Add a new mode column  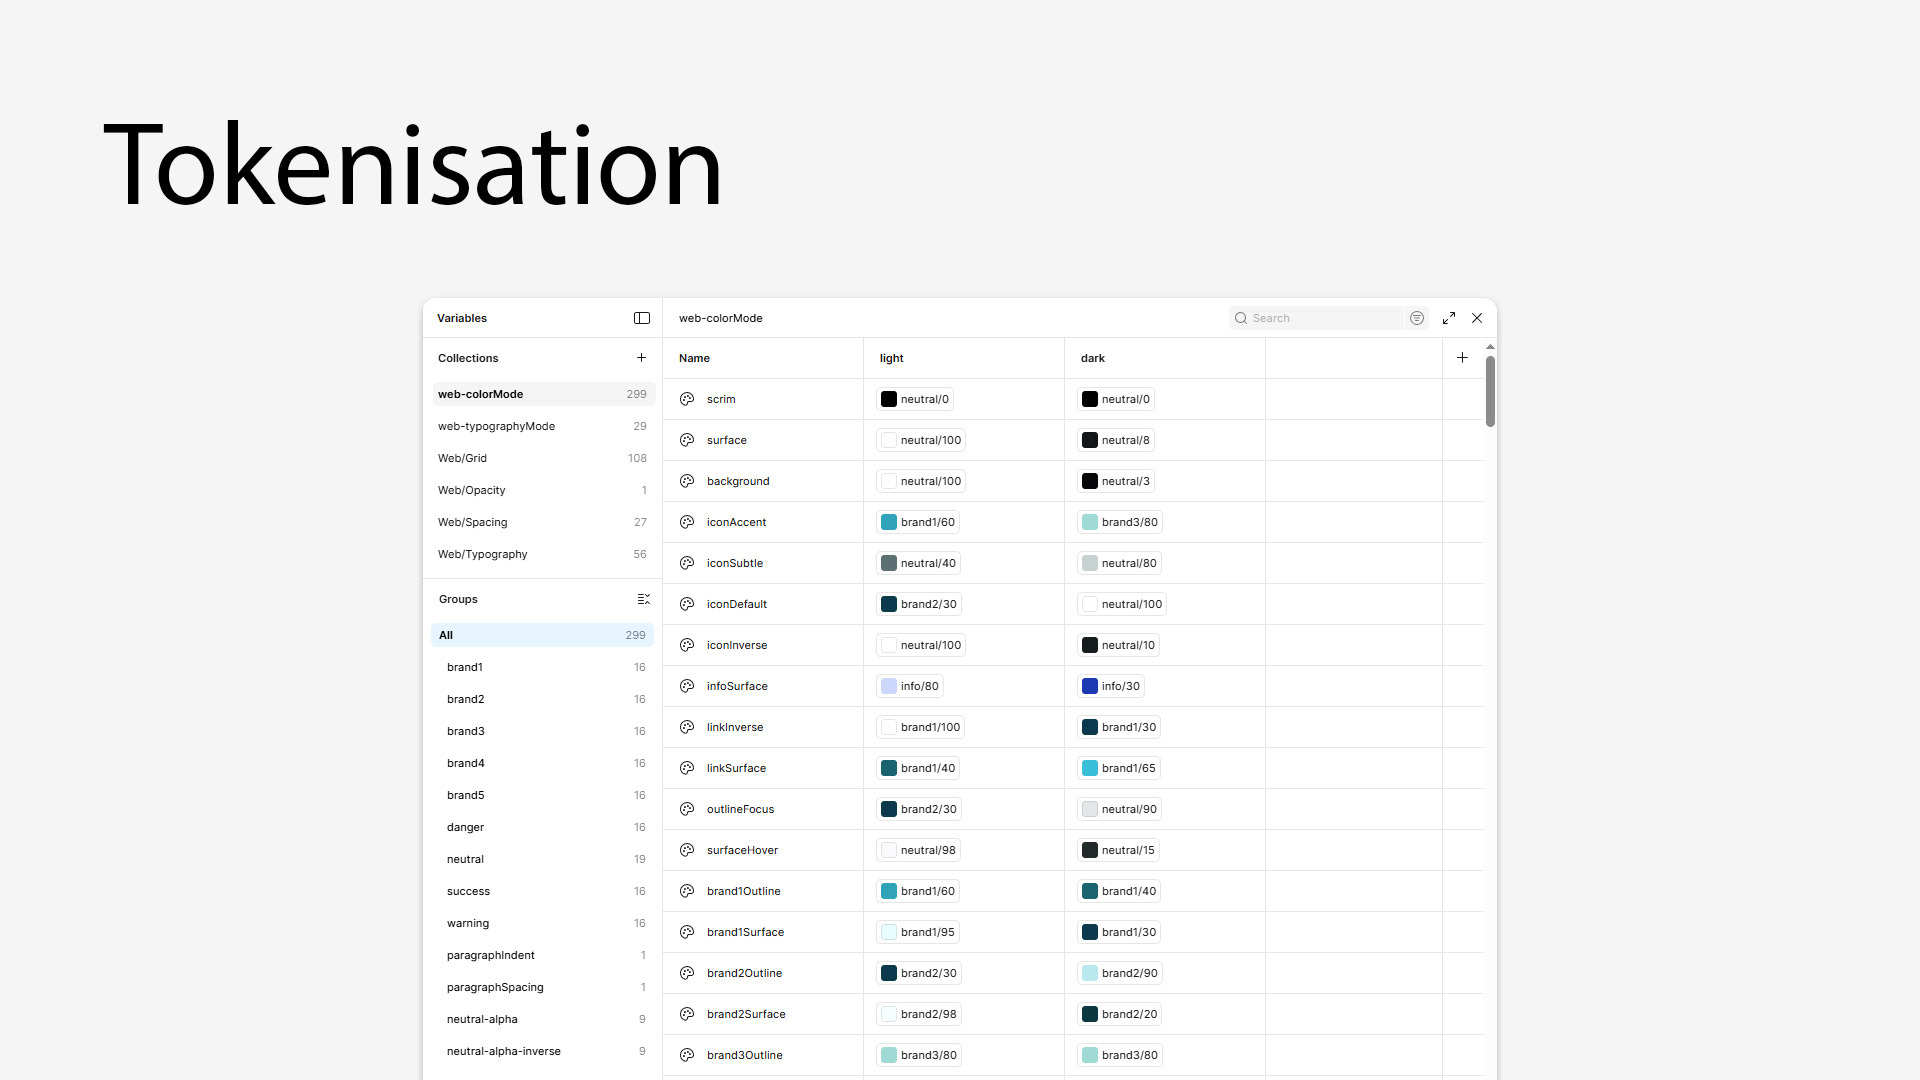point(1462,357)
